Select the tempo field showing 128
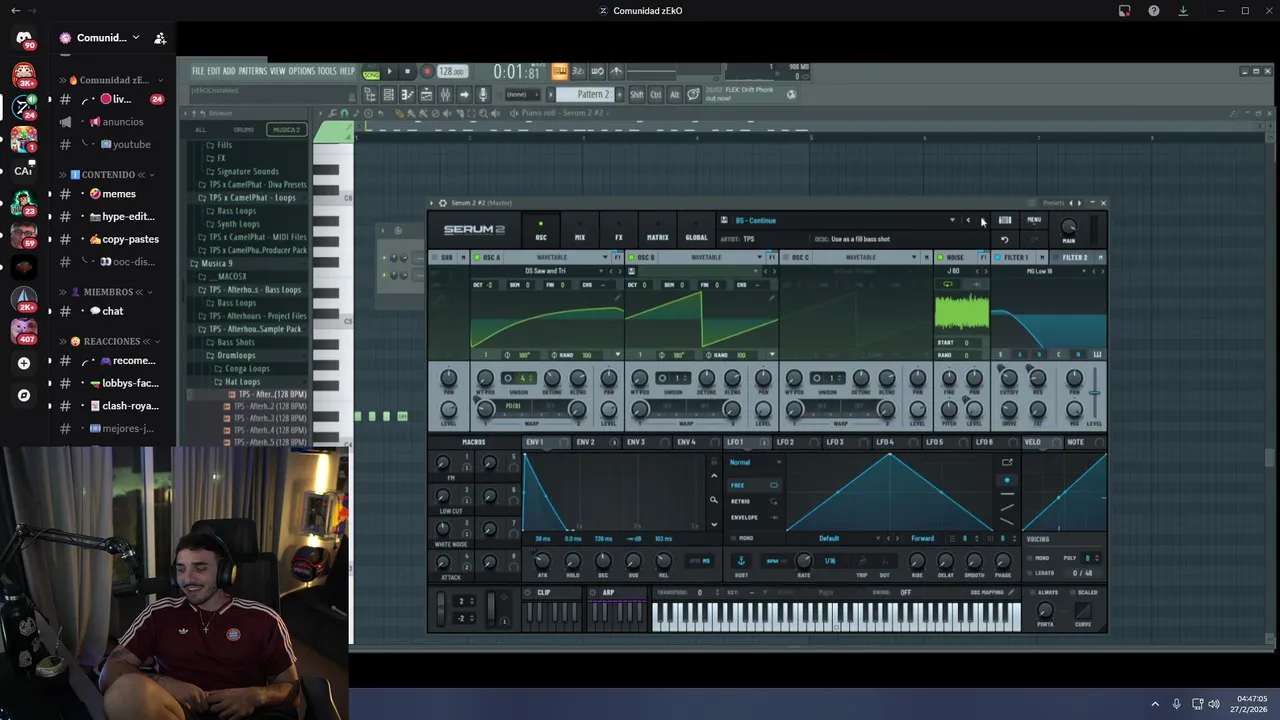Viewport: 1280px width, 720px height. 452,72
